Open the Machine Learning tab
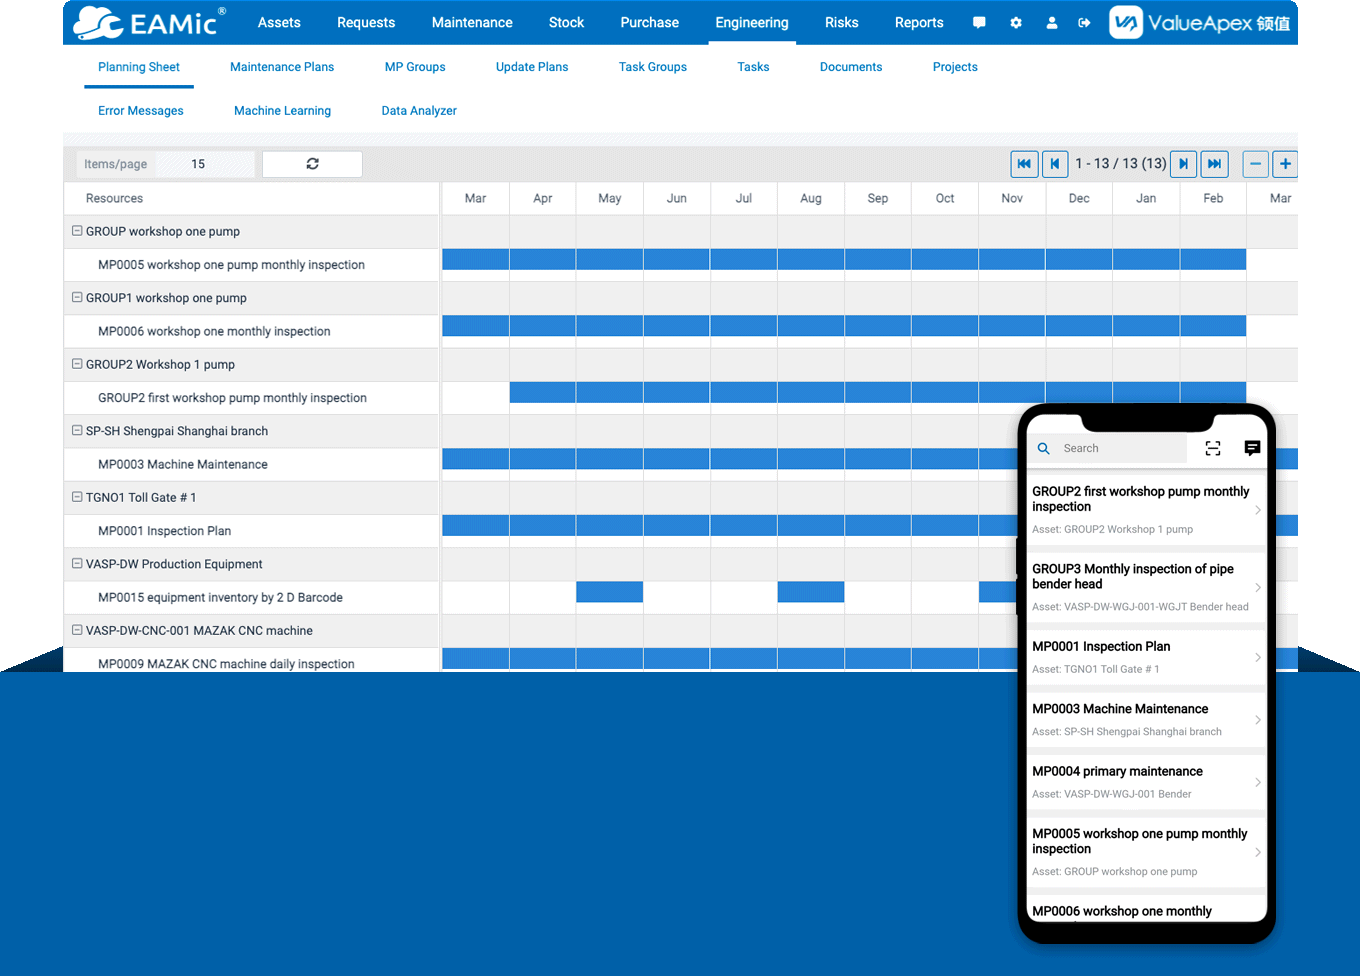The height and width of the screenshot is (976, 1360). pos(282,110)
